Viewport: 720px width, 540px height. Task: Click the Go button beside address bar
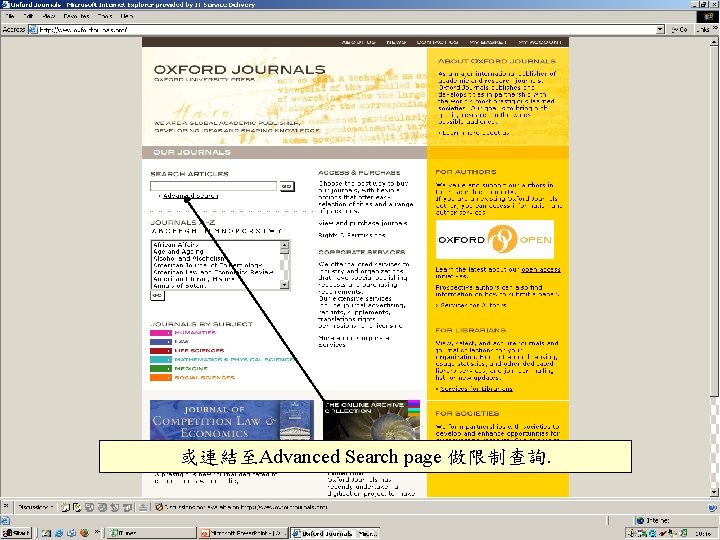[680, 29]
